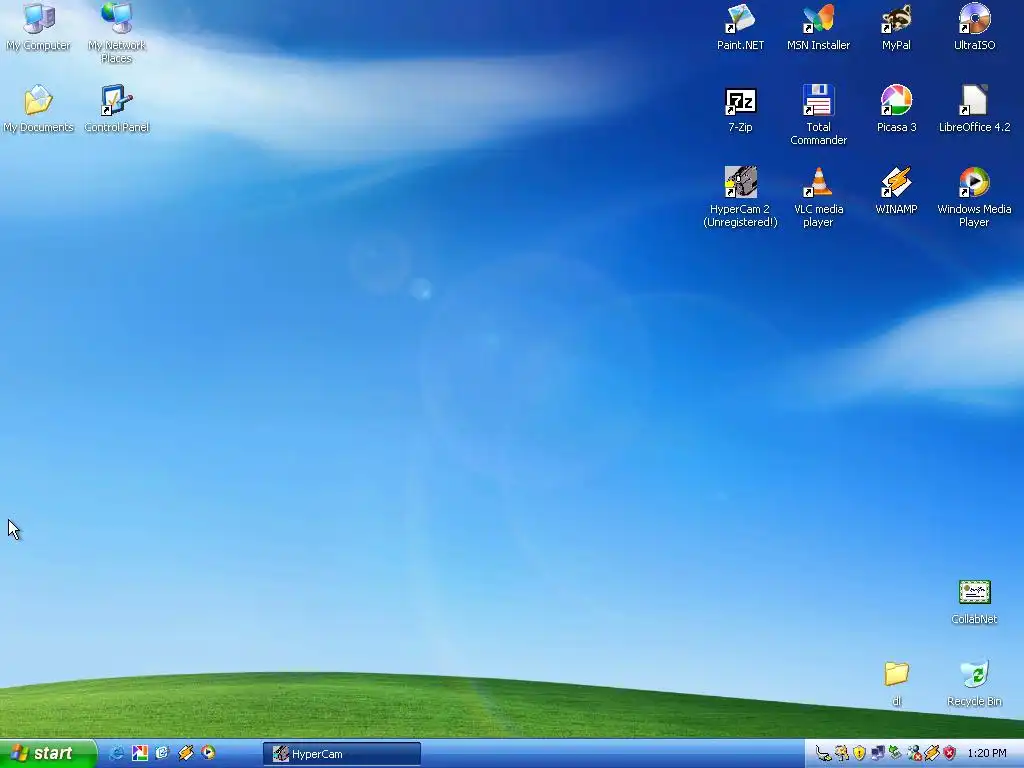Select the Windows Media Player desktop shortcut
1024x768 pixels.
974,197
